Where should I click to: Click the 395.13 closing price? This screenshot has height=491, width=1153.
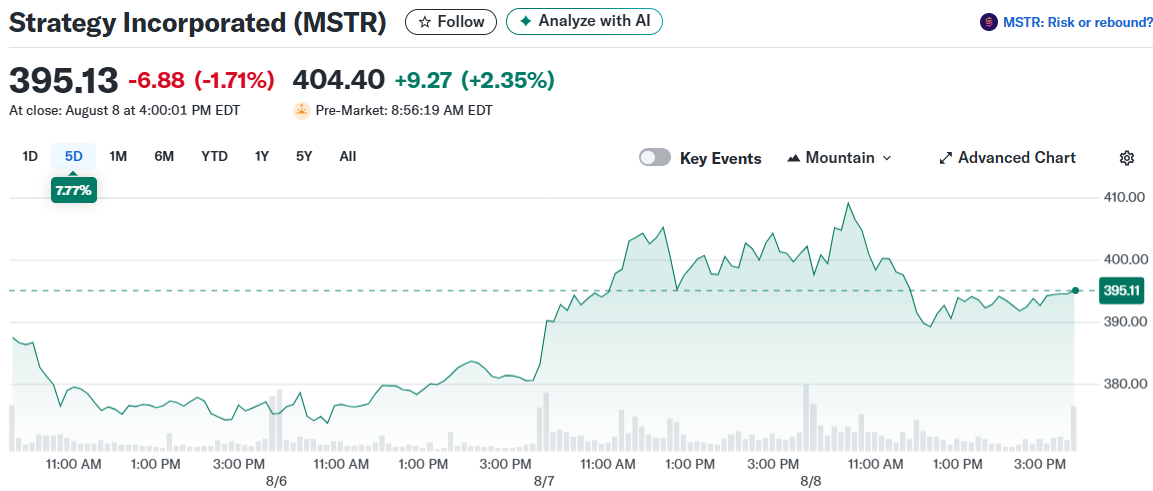tap(63, 80)
